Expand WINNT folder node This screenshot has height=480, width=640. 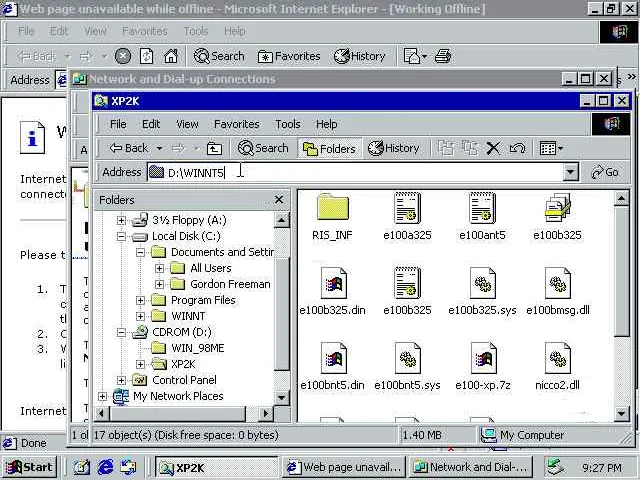tap(140, 316)
